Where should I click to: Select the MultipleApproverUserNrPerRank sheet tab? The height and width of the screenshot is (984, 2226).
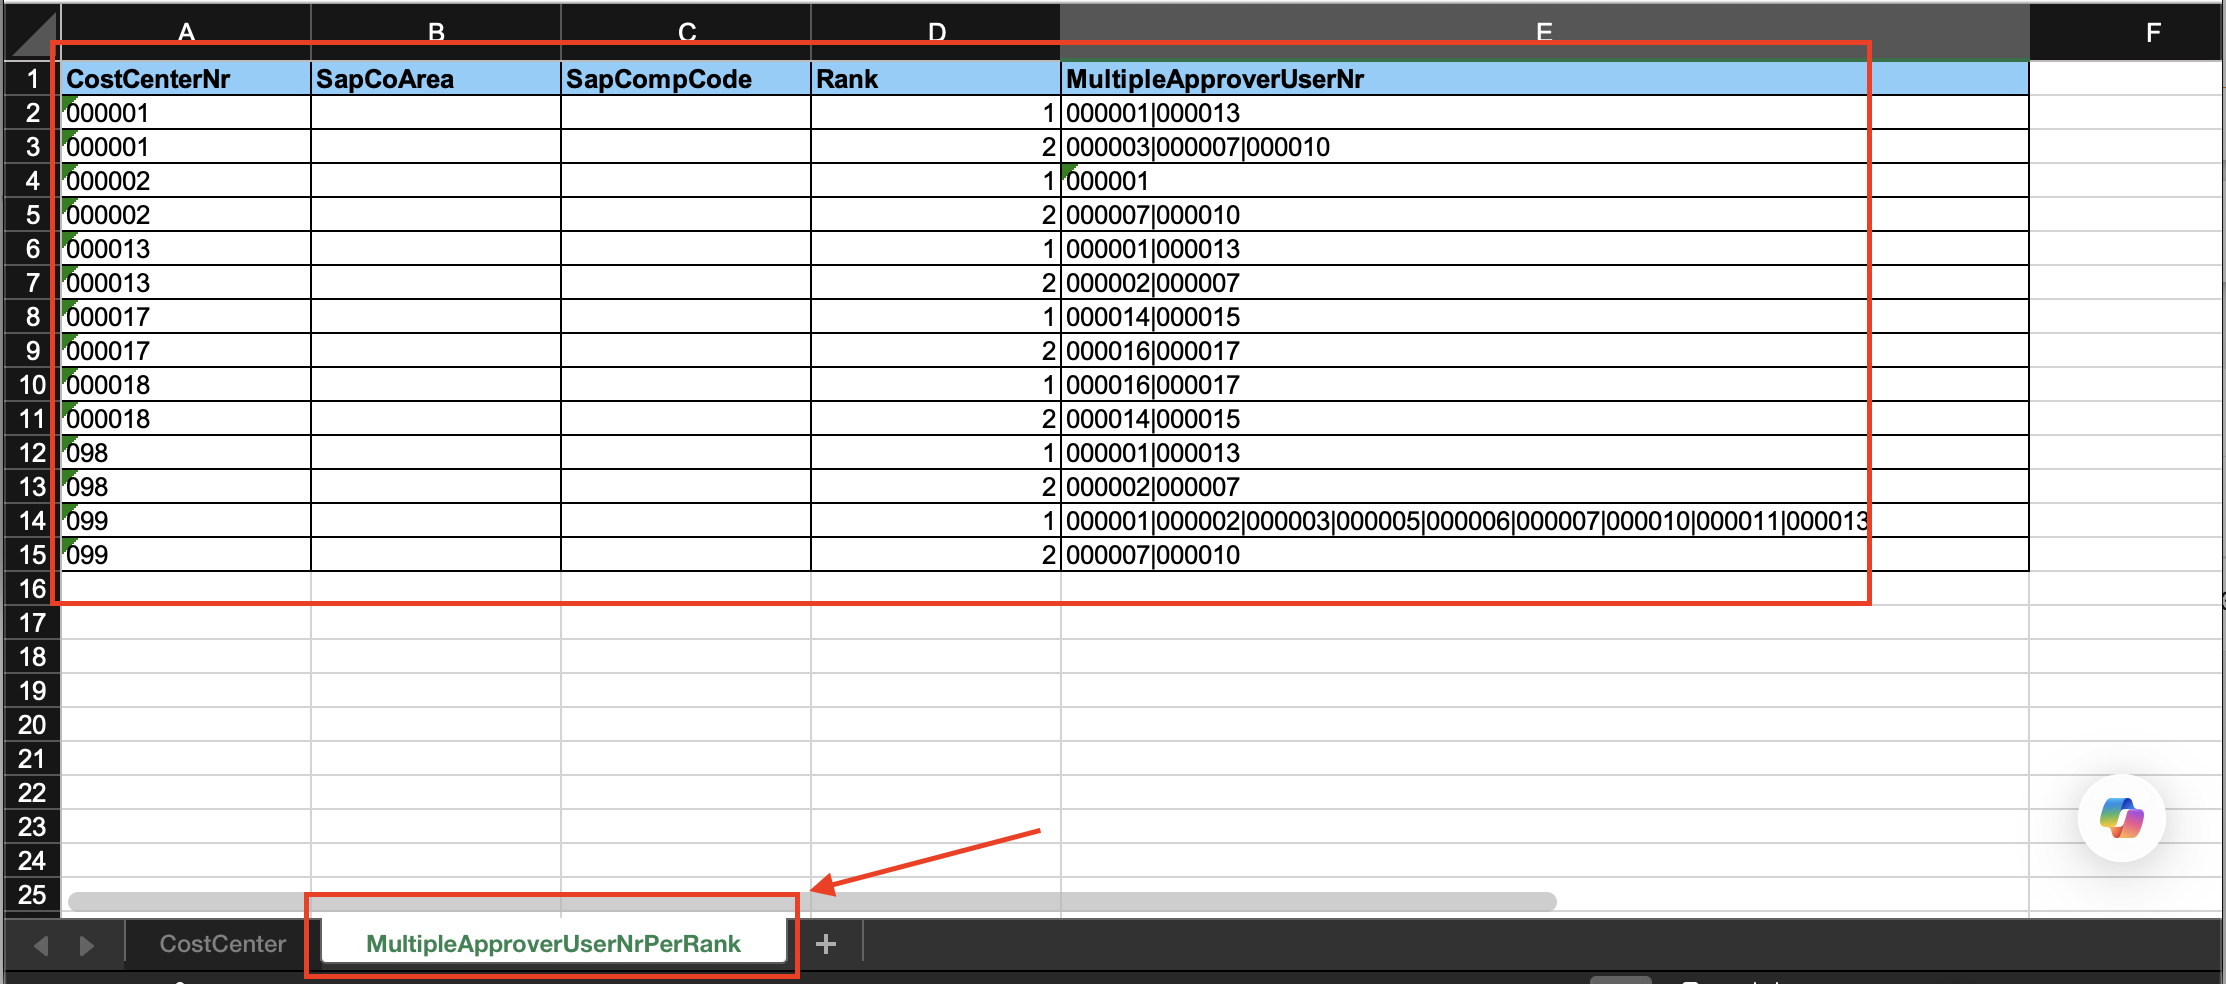[554, 944]
